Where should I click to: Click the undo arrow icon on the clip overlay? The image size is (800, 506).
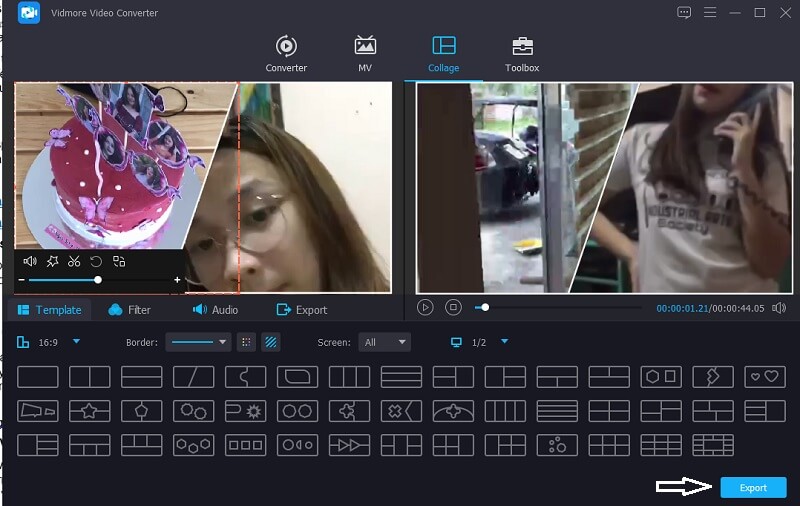[x=96, y=261]
